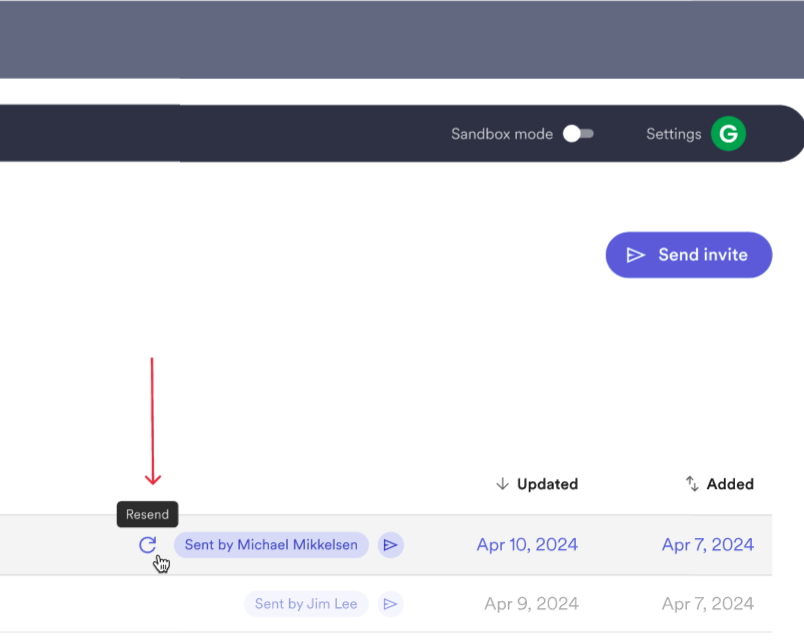The image size is (804, 643).
Task: Open Settings in the top bar
Action: point(673,134)
